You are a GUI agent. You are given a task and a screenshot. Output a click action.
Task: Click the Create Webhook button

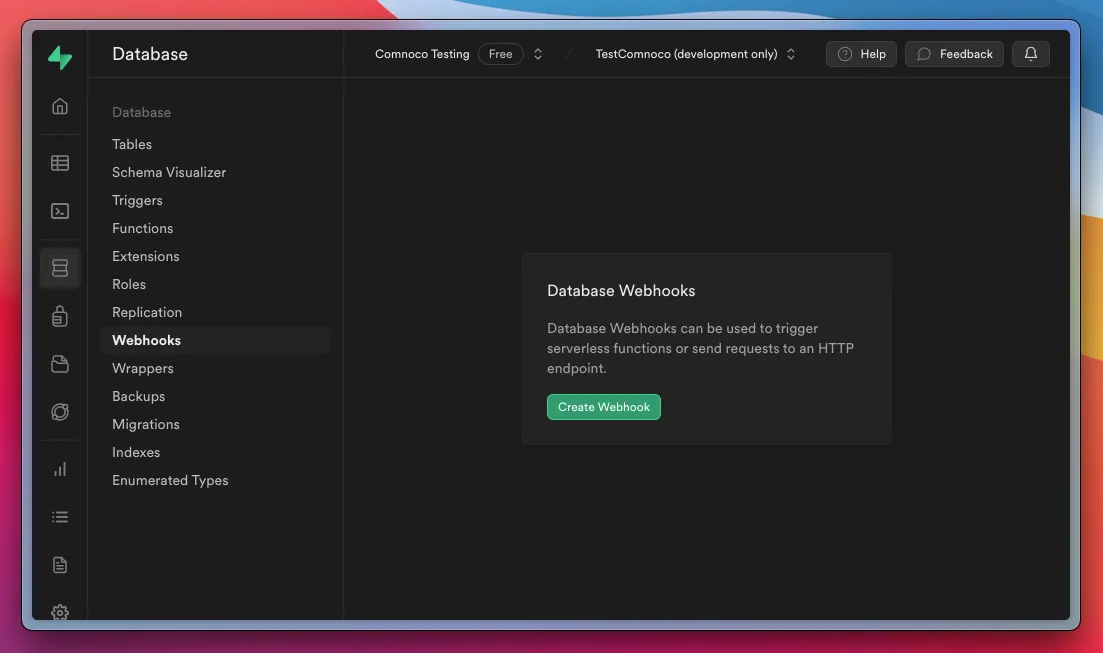[x=603, y=407]
